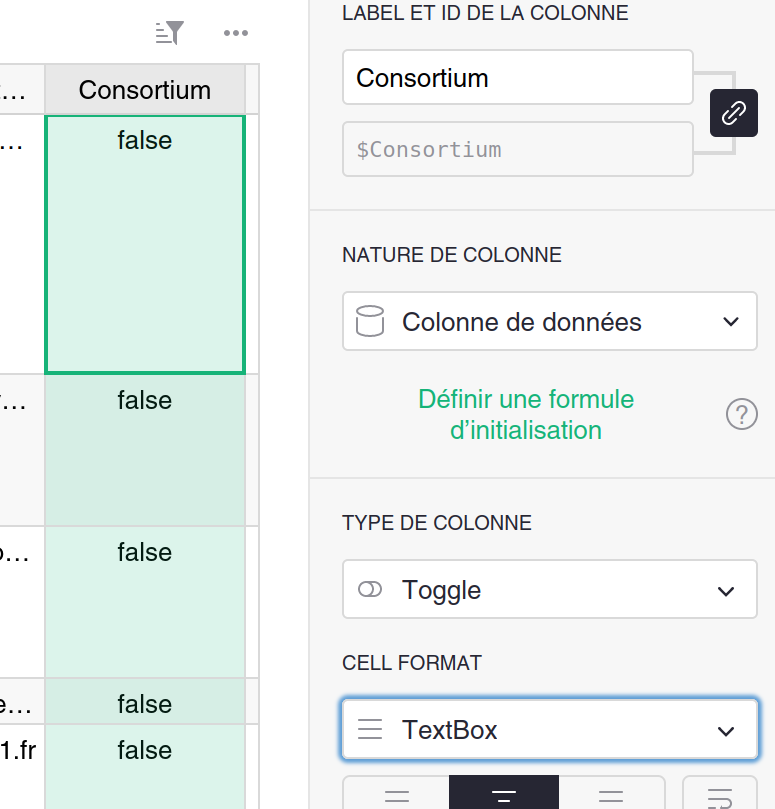Click the Consortium label input field
This screenshot has width=775, height=809.
point(517,77)
